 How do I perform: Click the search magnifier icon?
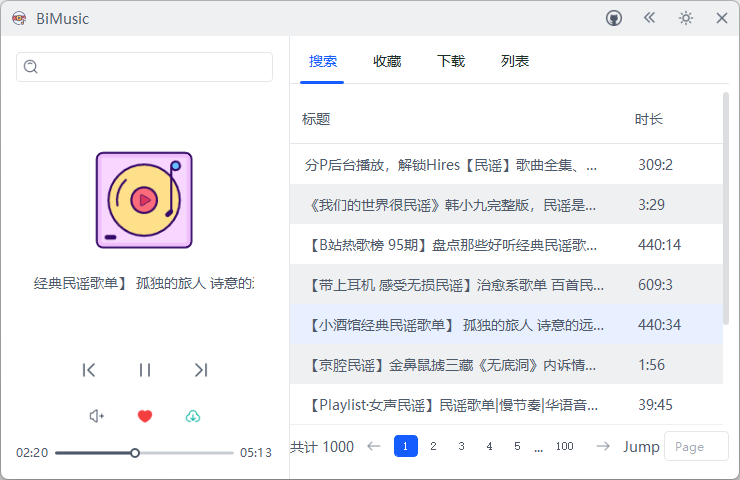(x=31, y=67)
